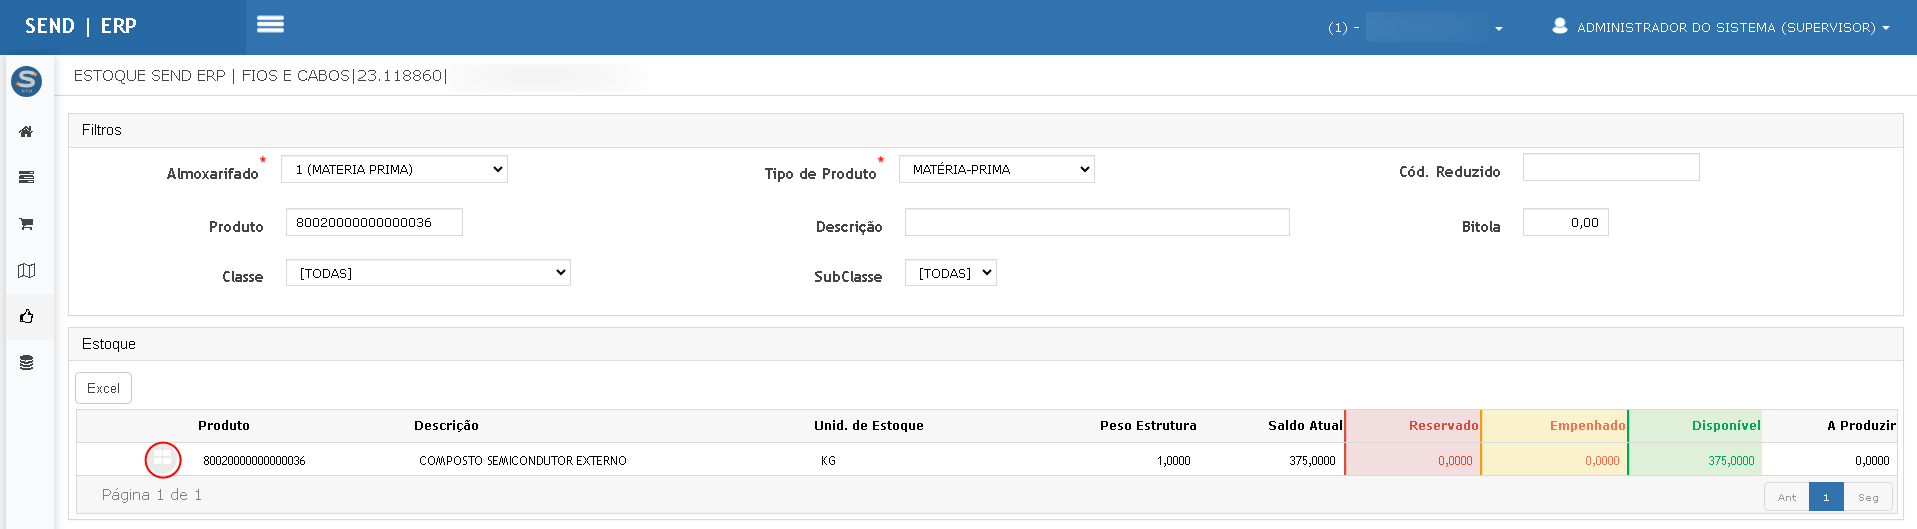Open the Classe dropdown
Screen dimensions: 1917x529
pos(428,273)
